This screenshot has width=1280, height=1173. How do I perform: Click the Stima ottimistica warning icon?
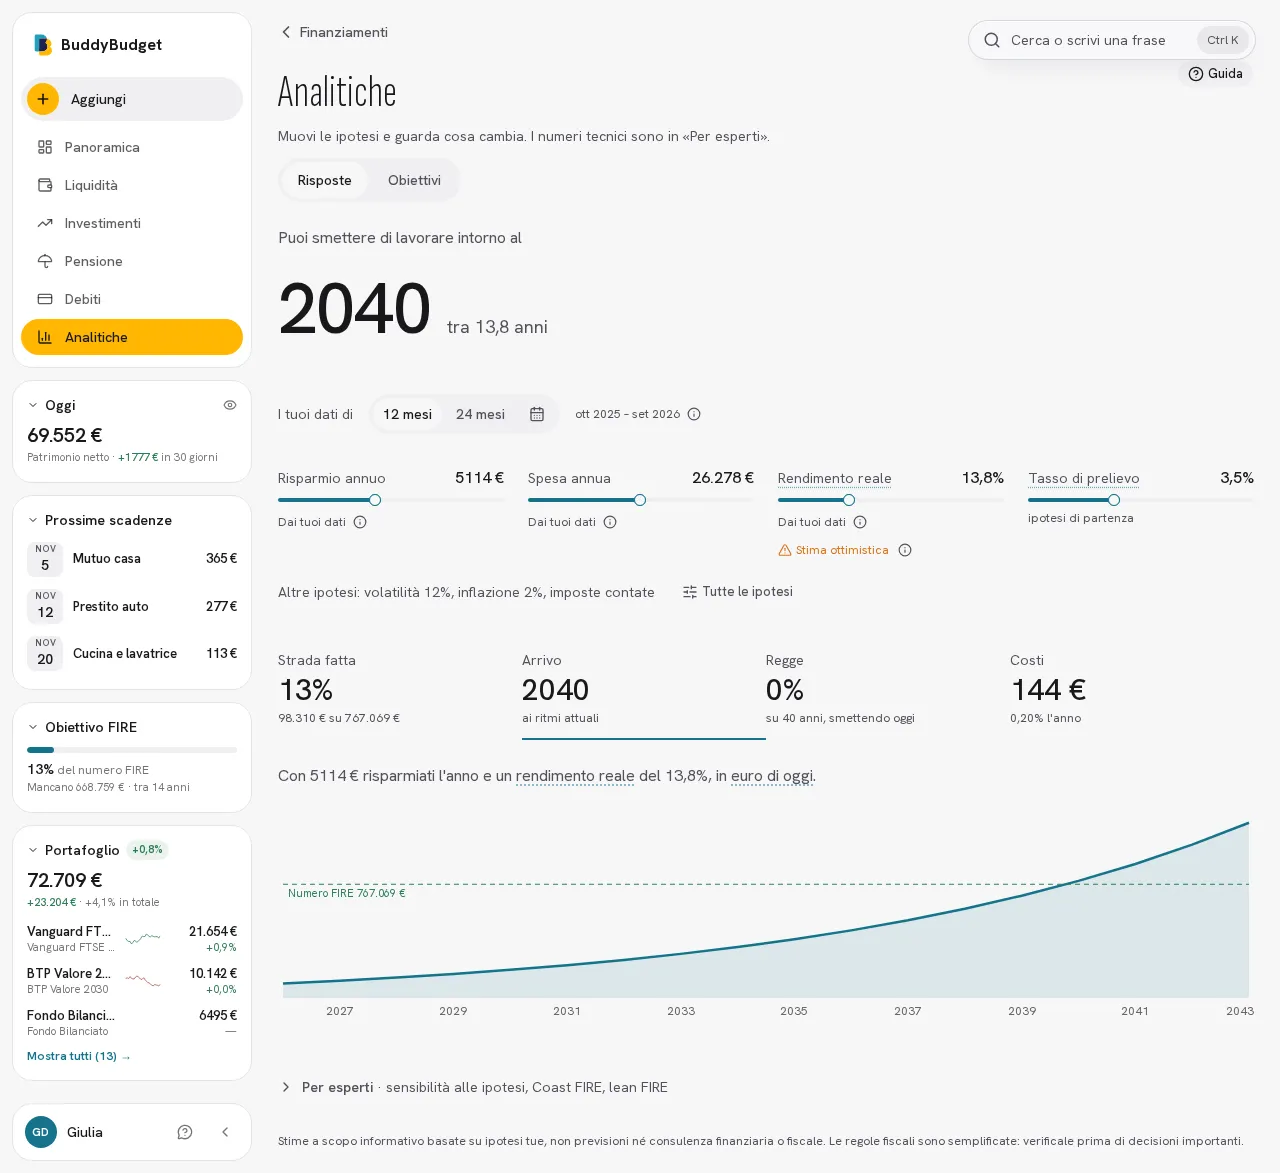(785, 550)
